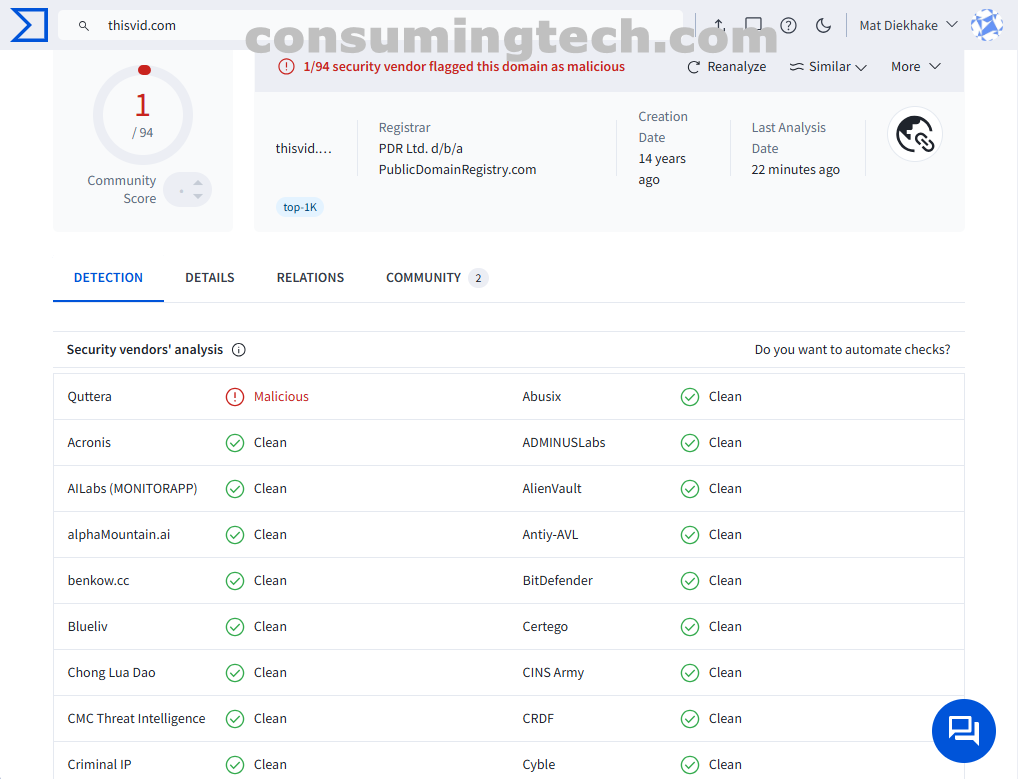This screenshot has height=779, width=1018.
Task: Open the Mat Diekhake account dropdown
Action: point(908,25)
